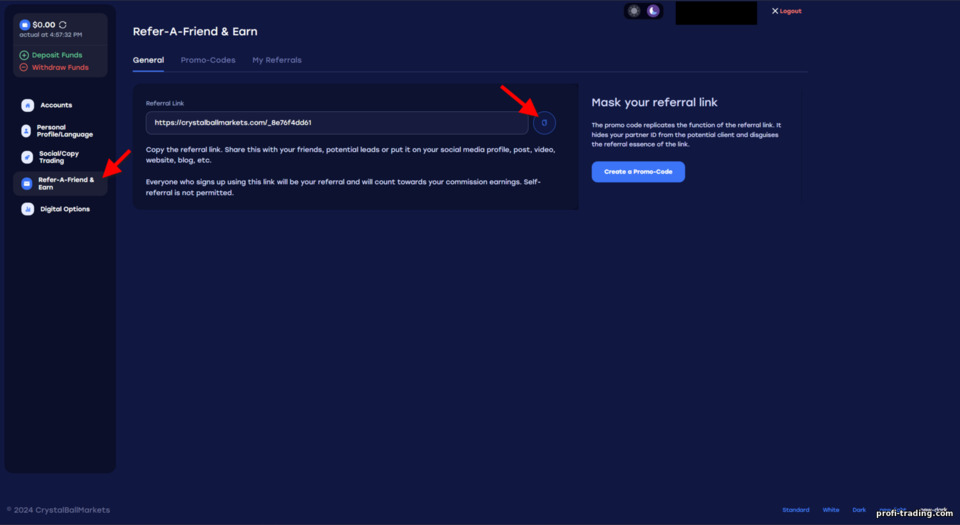Image resolution: width=960 pixels, height=525 pixels.
Task: Click the wallet icon beside the balance
Action: click(x=24, y=25)
